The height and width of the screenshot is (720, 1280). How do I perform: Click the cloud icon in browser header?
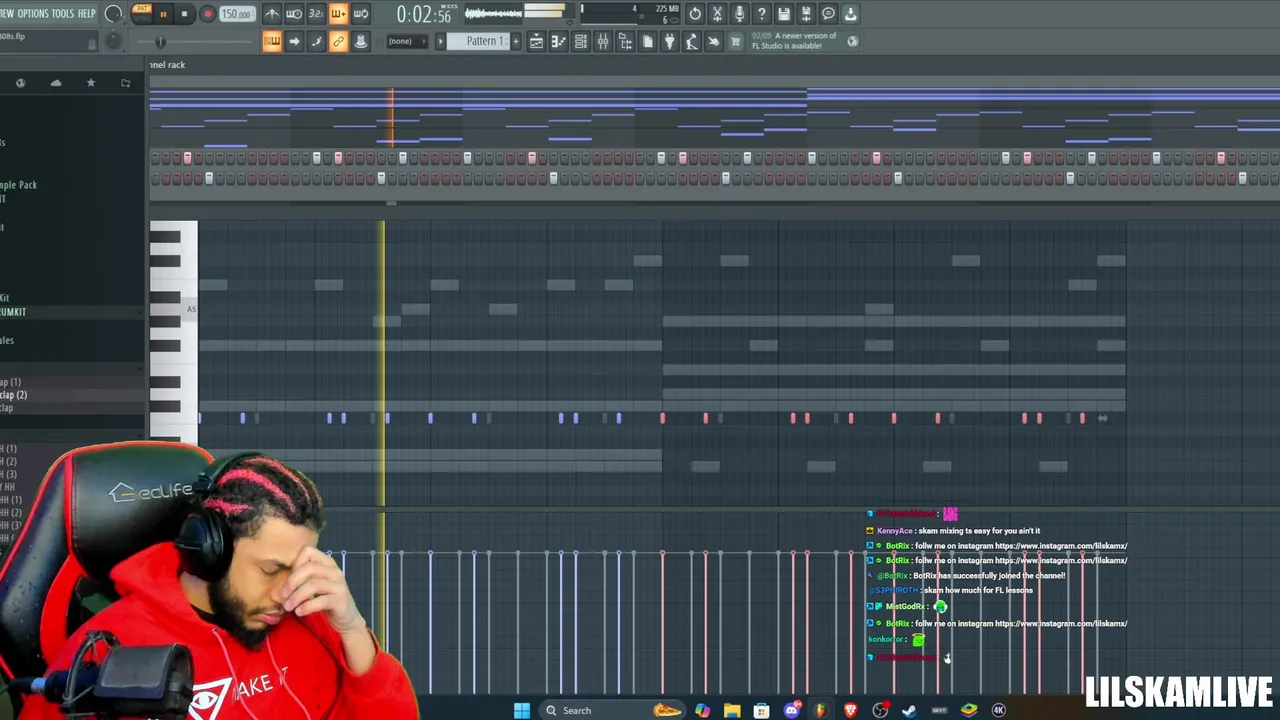click(x=56, y=83)
